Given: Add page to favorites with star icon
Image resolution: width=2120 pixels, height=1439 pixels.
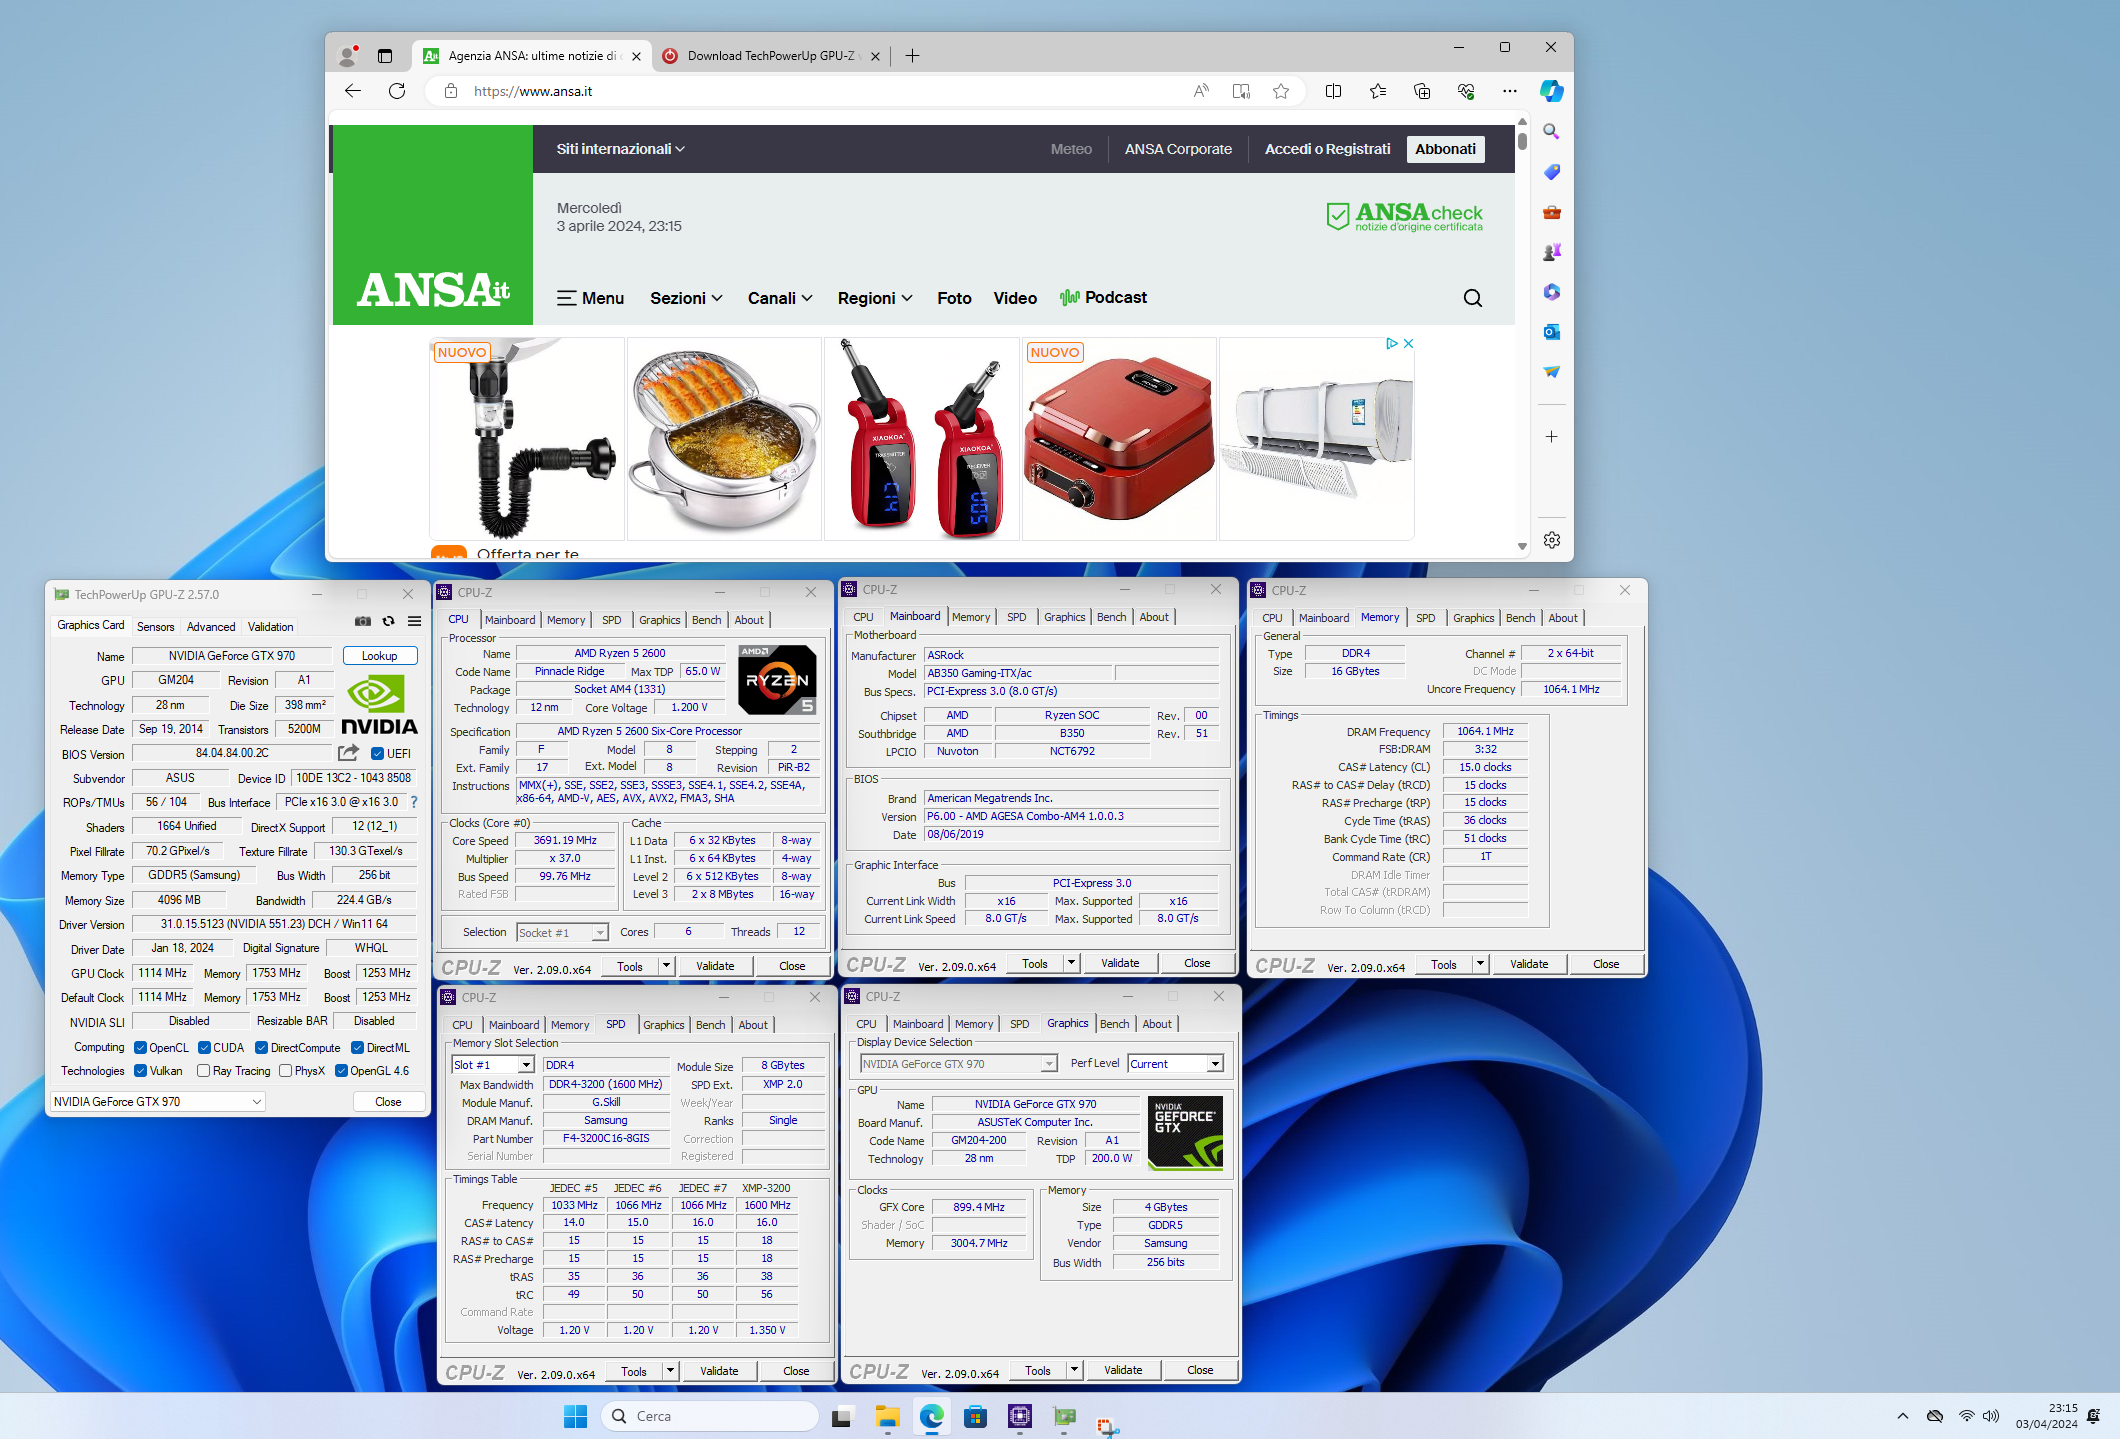Looking at the screenshot, I should [1281, 91].
